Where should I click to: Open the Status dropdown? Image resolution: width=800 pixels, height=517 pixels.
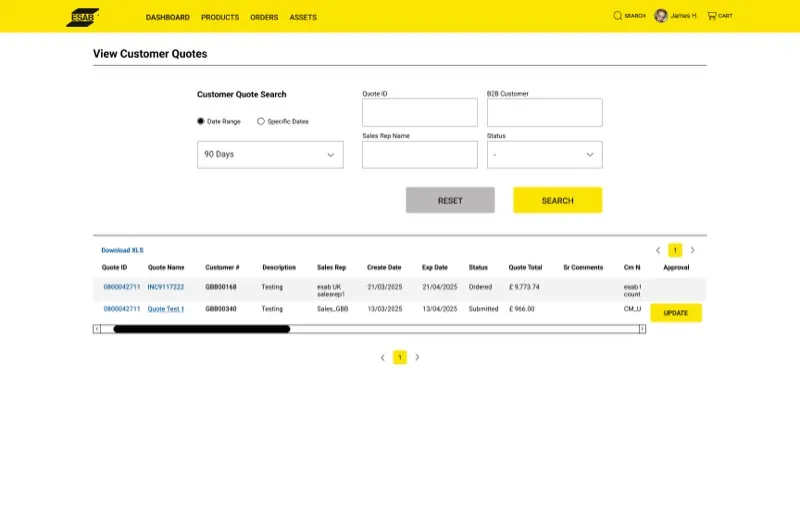point(544,154)
